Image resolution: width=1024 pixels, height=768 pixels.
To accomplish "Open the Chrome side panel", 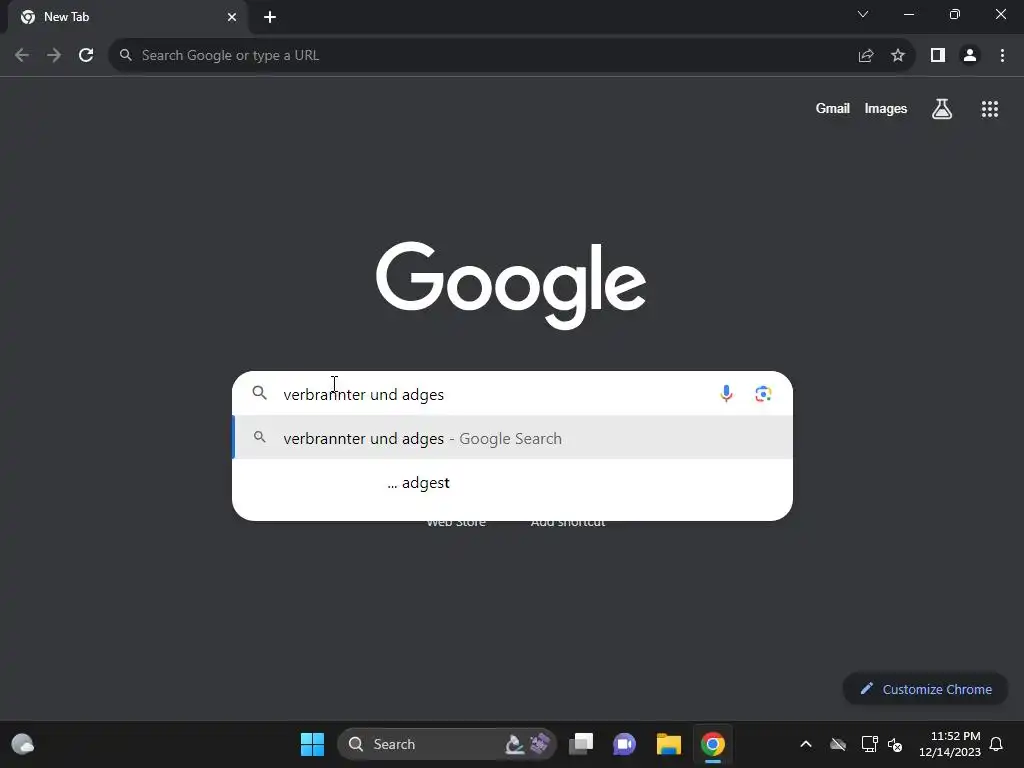I will 938,56.
